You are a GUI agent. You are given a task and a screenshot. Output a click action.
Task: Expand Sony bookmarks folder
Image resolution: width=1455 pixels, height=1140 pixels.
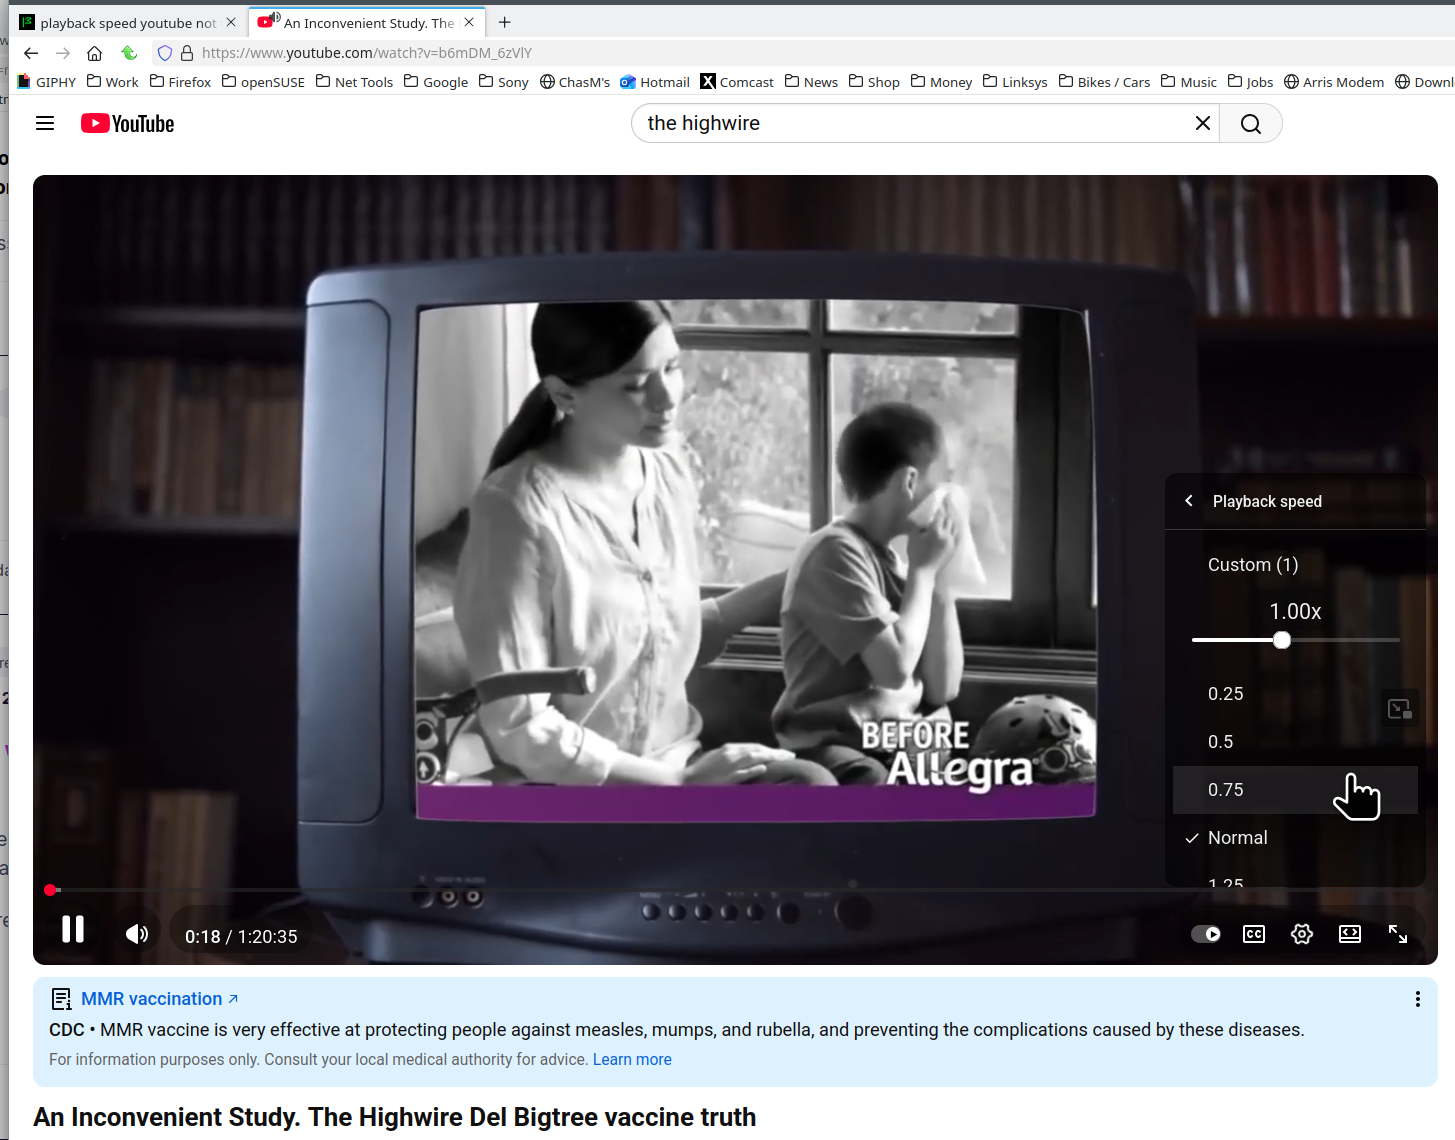coord(504,82)
